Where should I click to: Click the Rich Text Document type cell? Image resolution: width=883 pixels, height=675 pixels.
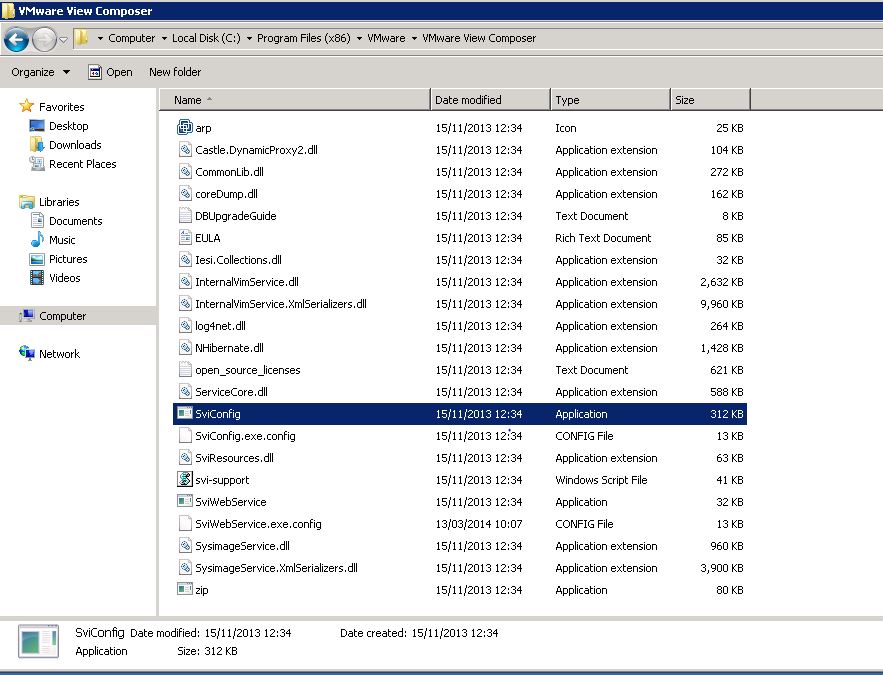pos(603,238)
